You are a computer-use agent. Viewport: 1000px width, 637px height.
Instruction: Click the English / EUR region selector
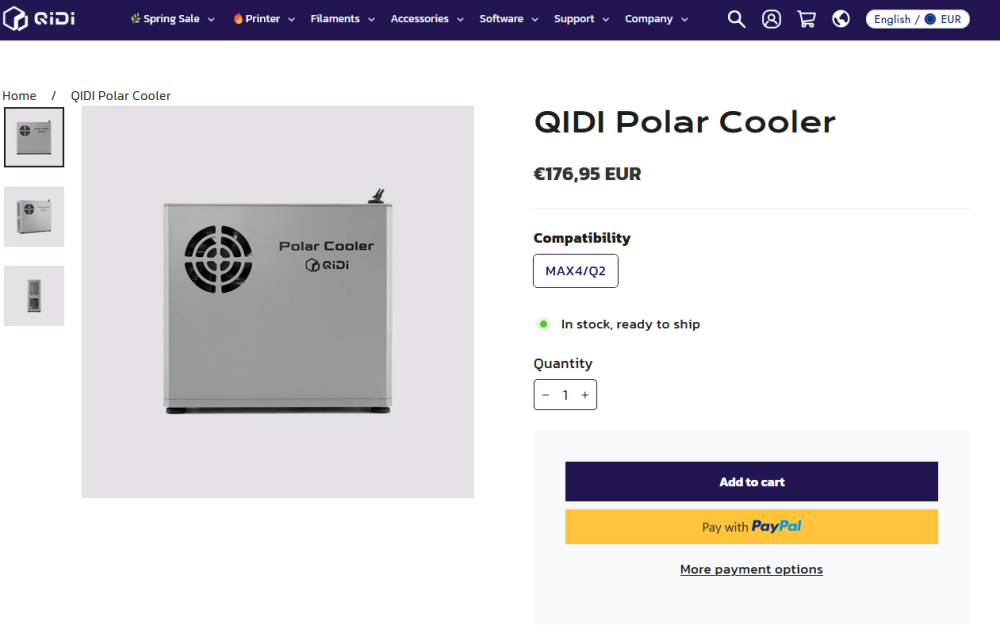(x=917, y=18)
